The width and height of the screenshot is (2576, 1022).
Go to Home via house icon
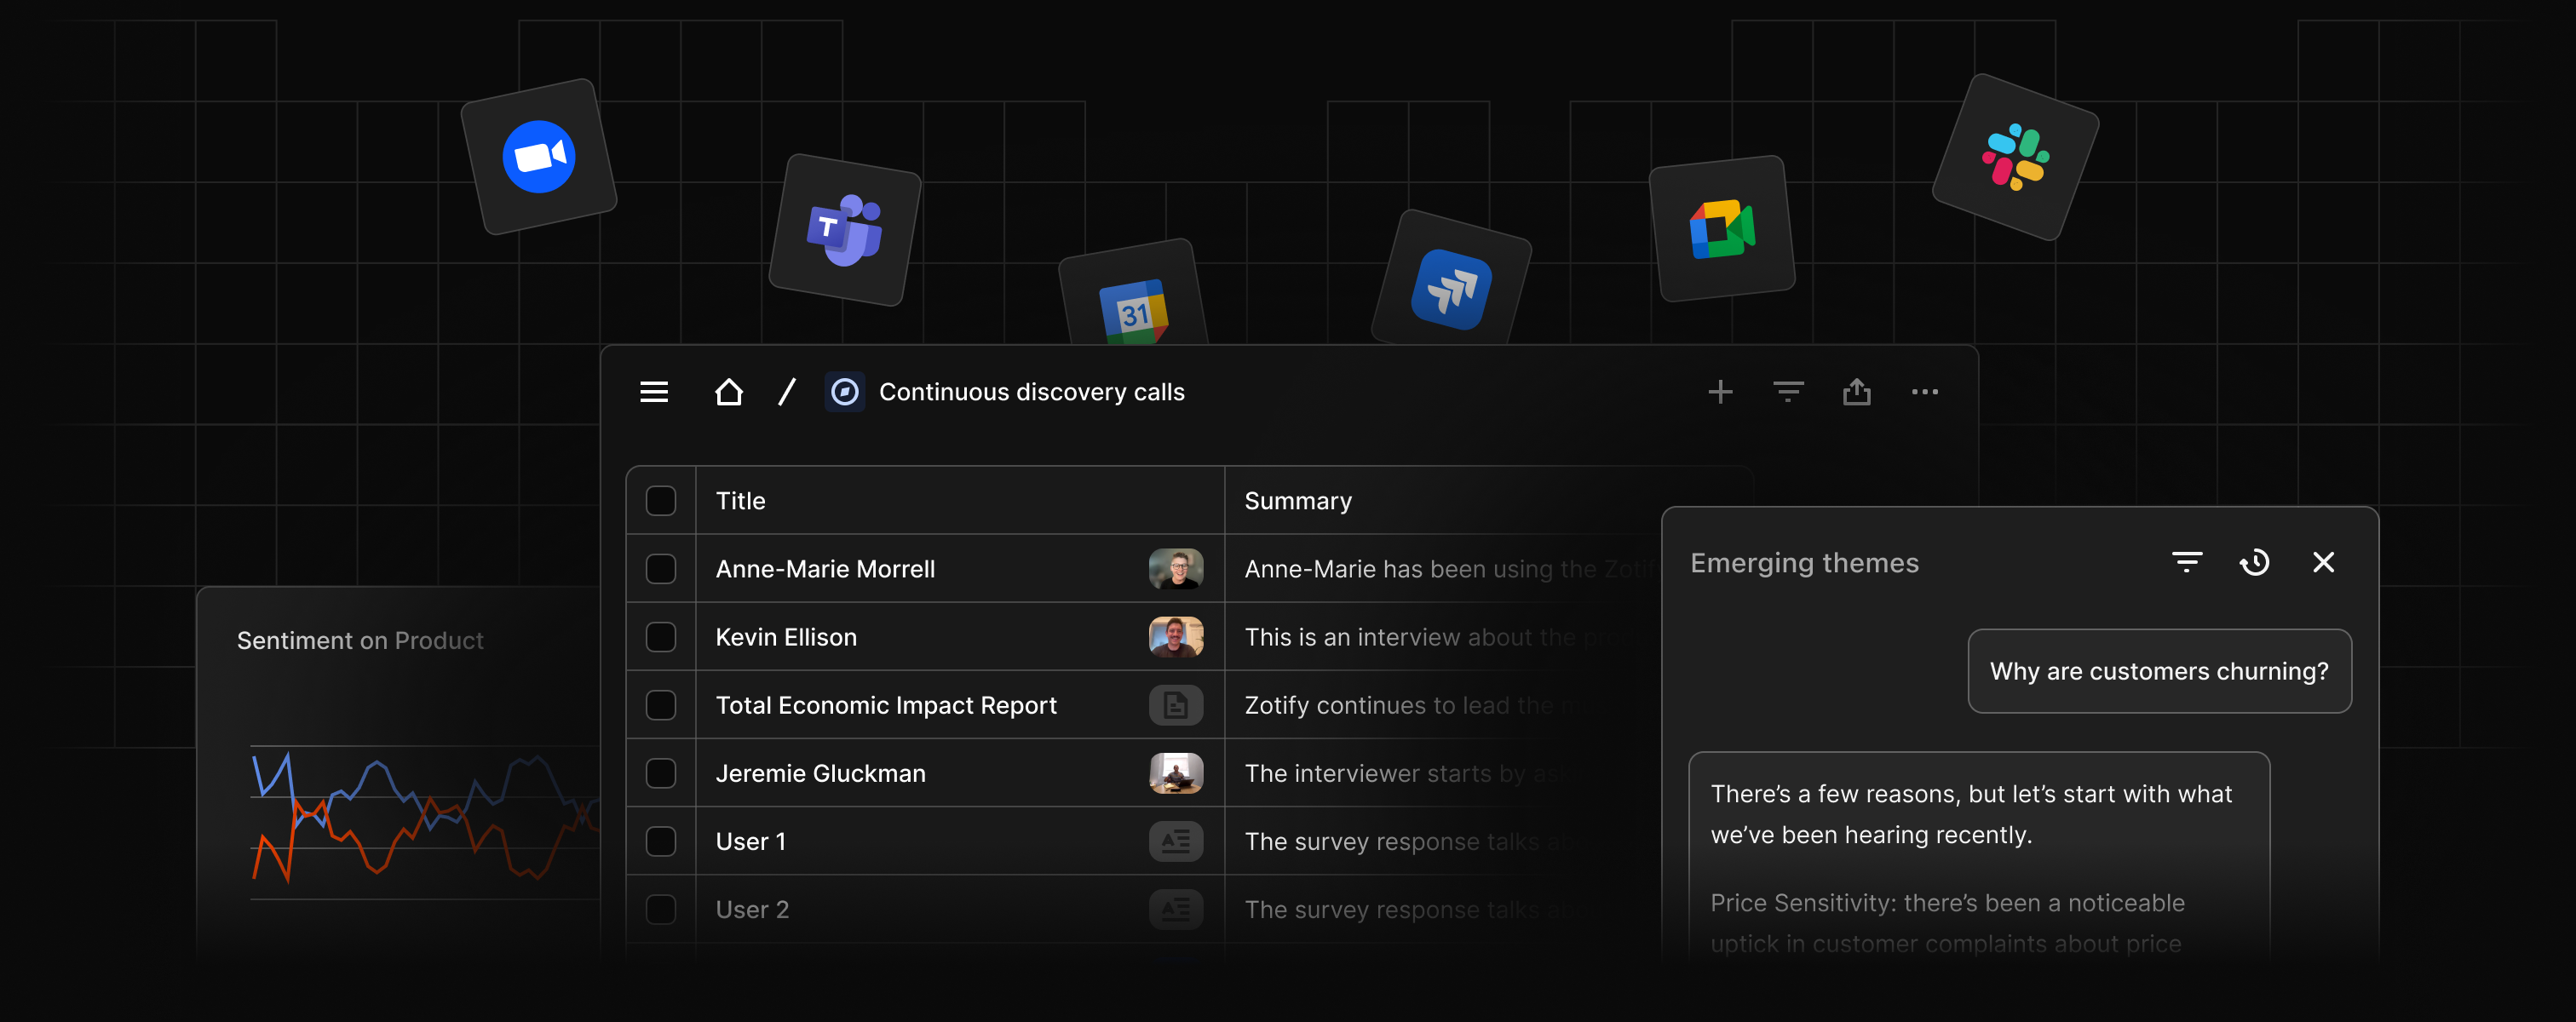coord(729,392)
